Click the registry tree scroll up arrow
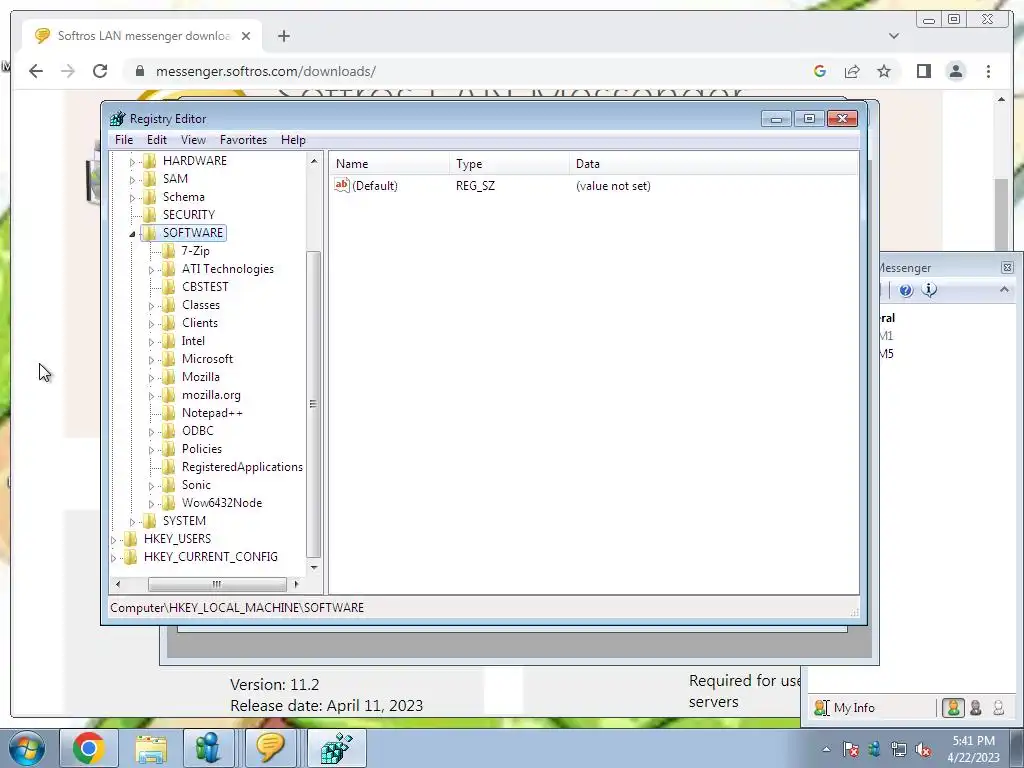 314,161
